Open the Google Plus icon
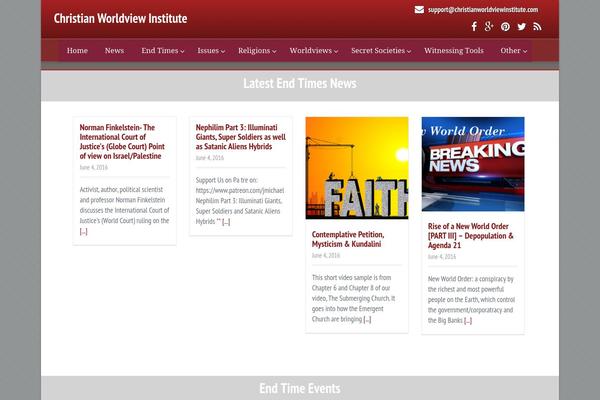Image resolution: width=600 pixels, height=400 pixels. [489, 26]
